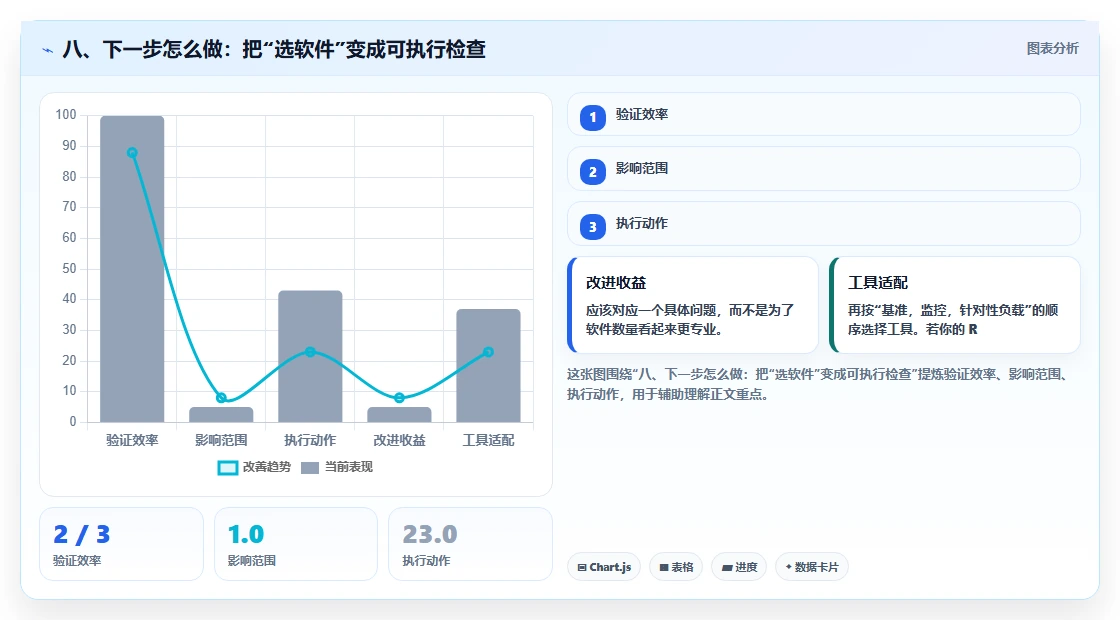Click the 执行动作 bar in chart

tap(310, 356)
